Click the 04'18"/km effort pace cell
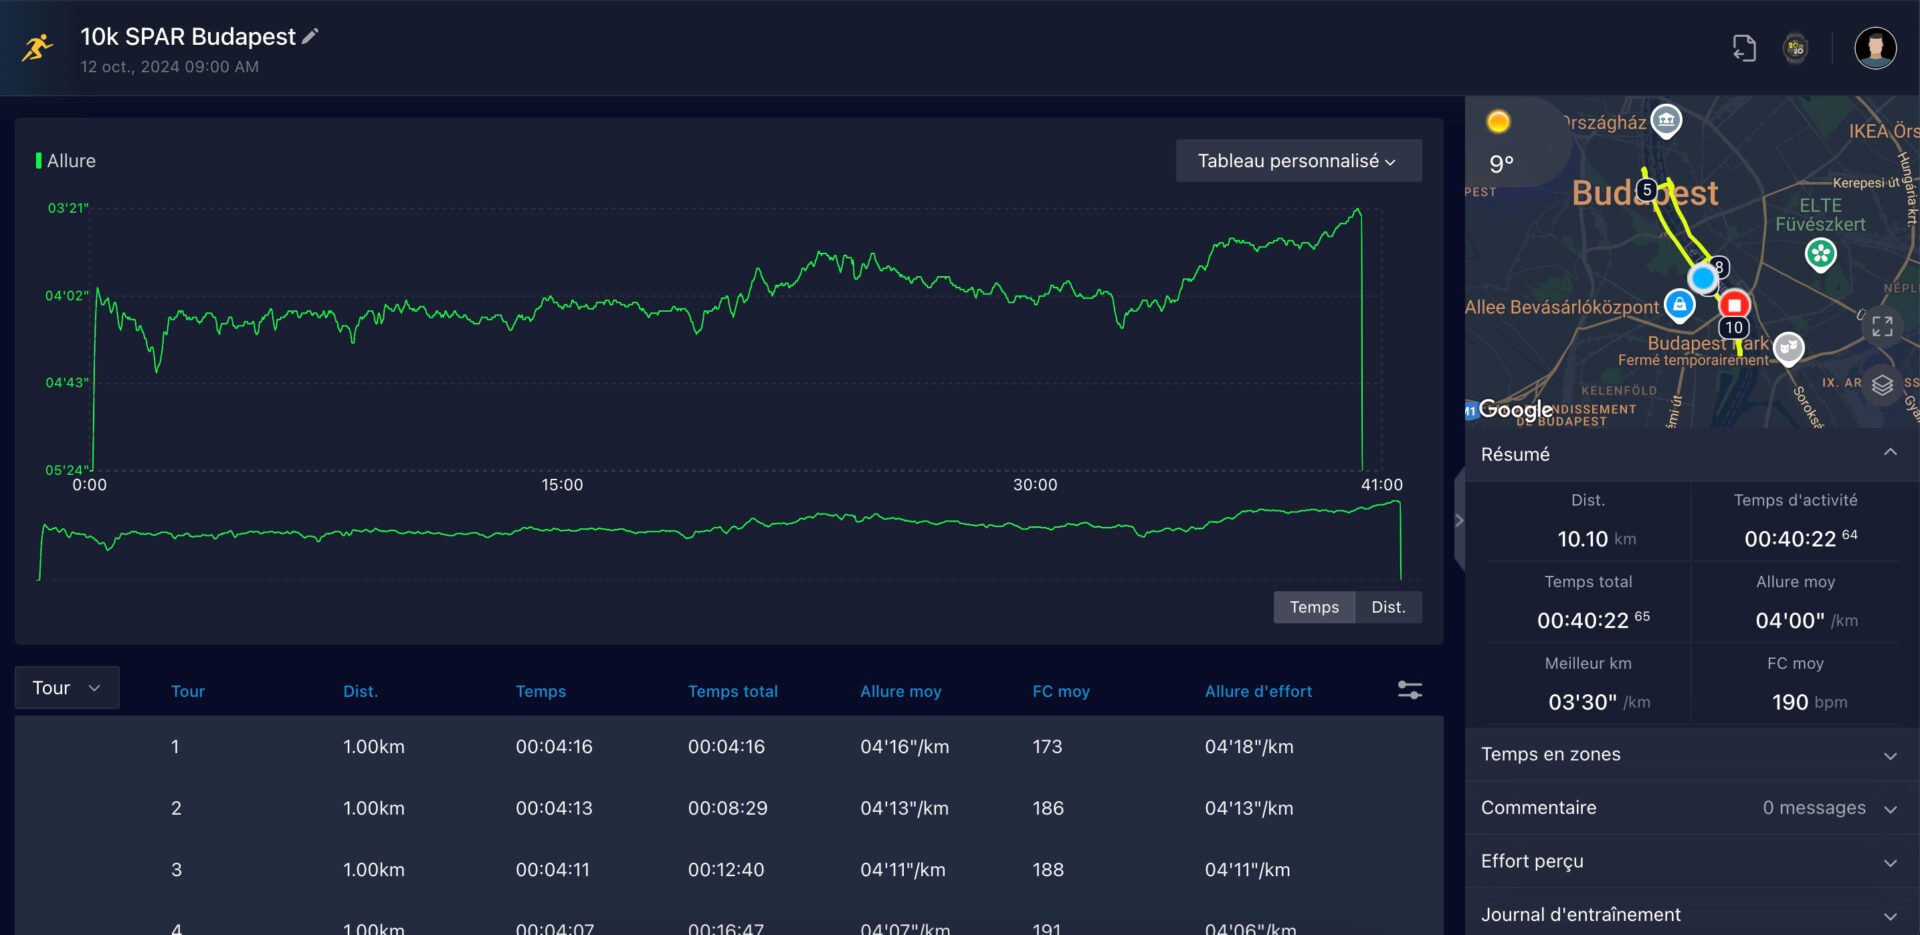The image size is (1920, 935). point(1249,747)
